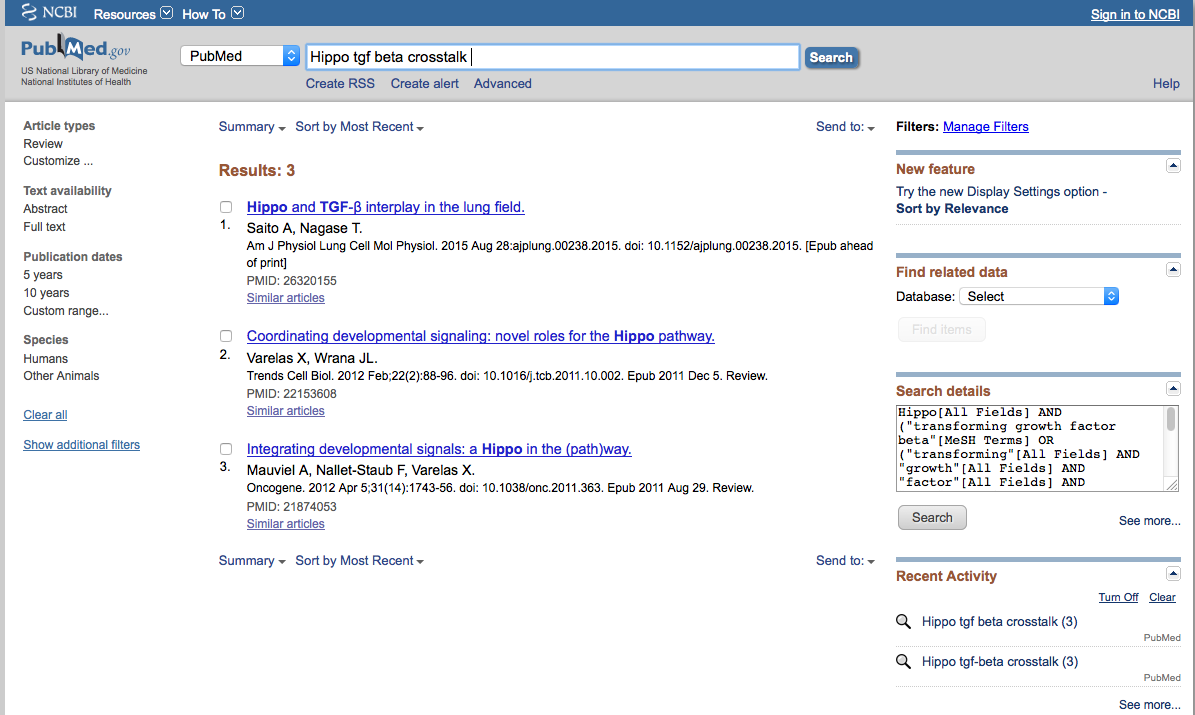Viewport: 1195px width, 715px height.
Task: Click the disabled Find items button
Action: (x=941, y=329)
